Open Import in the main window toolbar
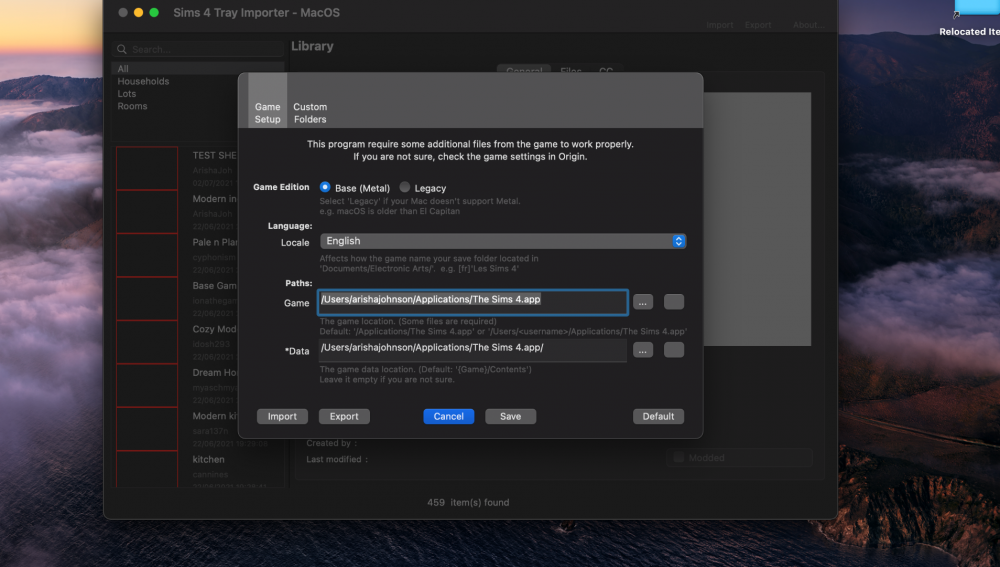 coord(720,25)
